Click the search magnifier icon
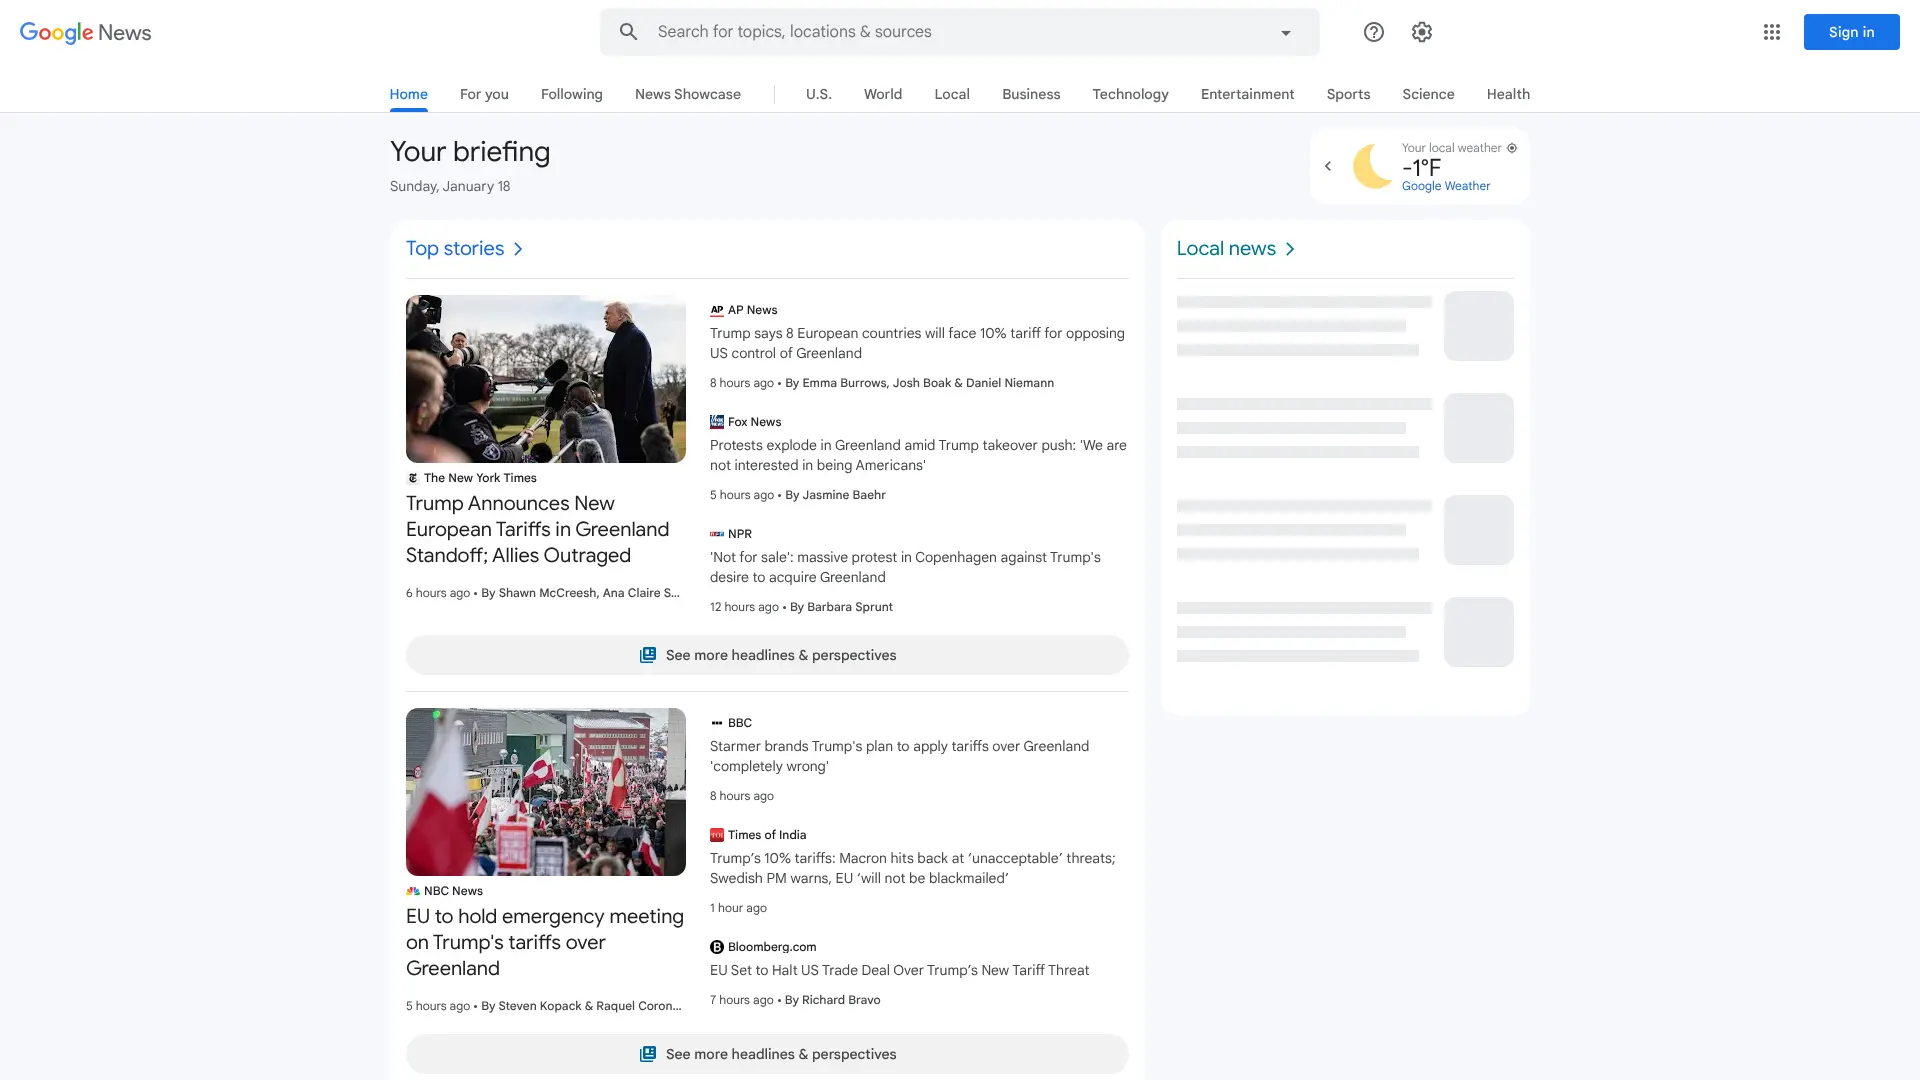1920x1080 pixels. (628, 32)
